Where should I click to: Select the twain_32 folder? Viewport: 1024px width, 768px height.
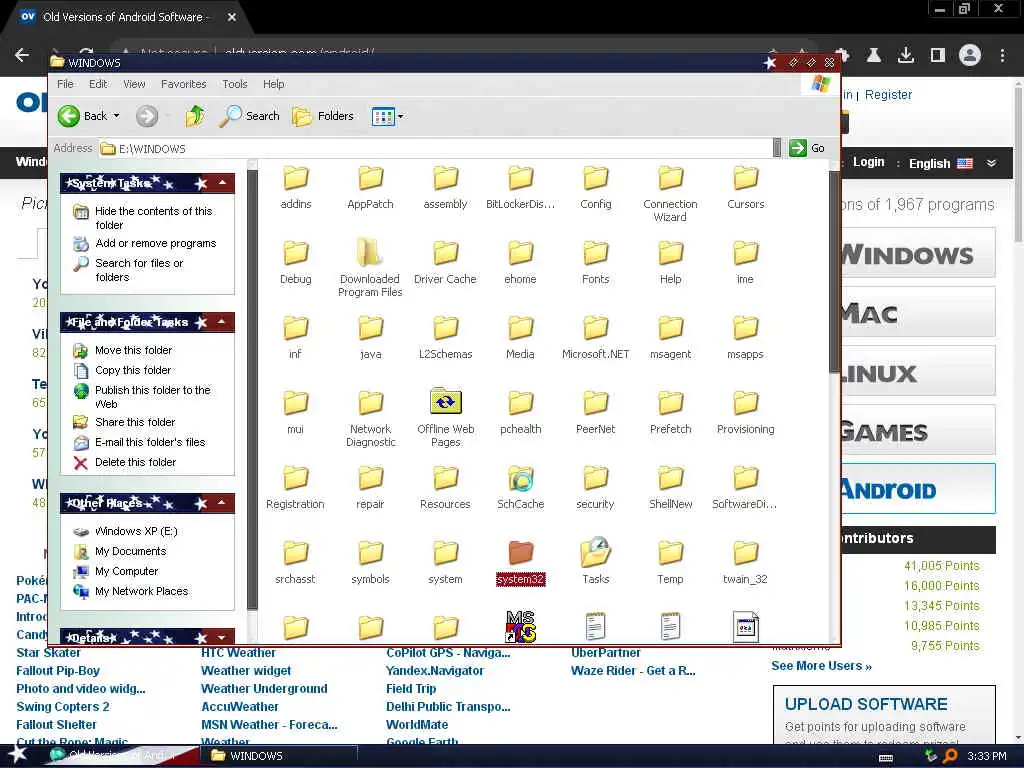coord(745,563)
